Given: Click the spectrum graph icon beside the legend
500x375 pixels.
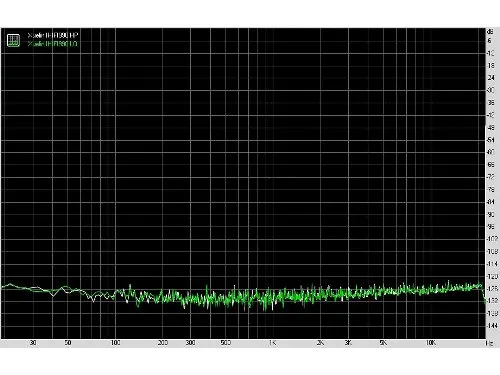Looking at the screenshot, I should (x=13, y=40).
